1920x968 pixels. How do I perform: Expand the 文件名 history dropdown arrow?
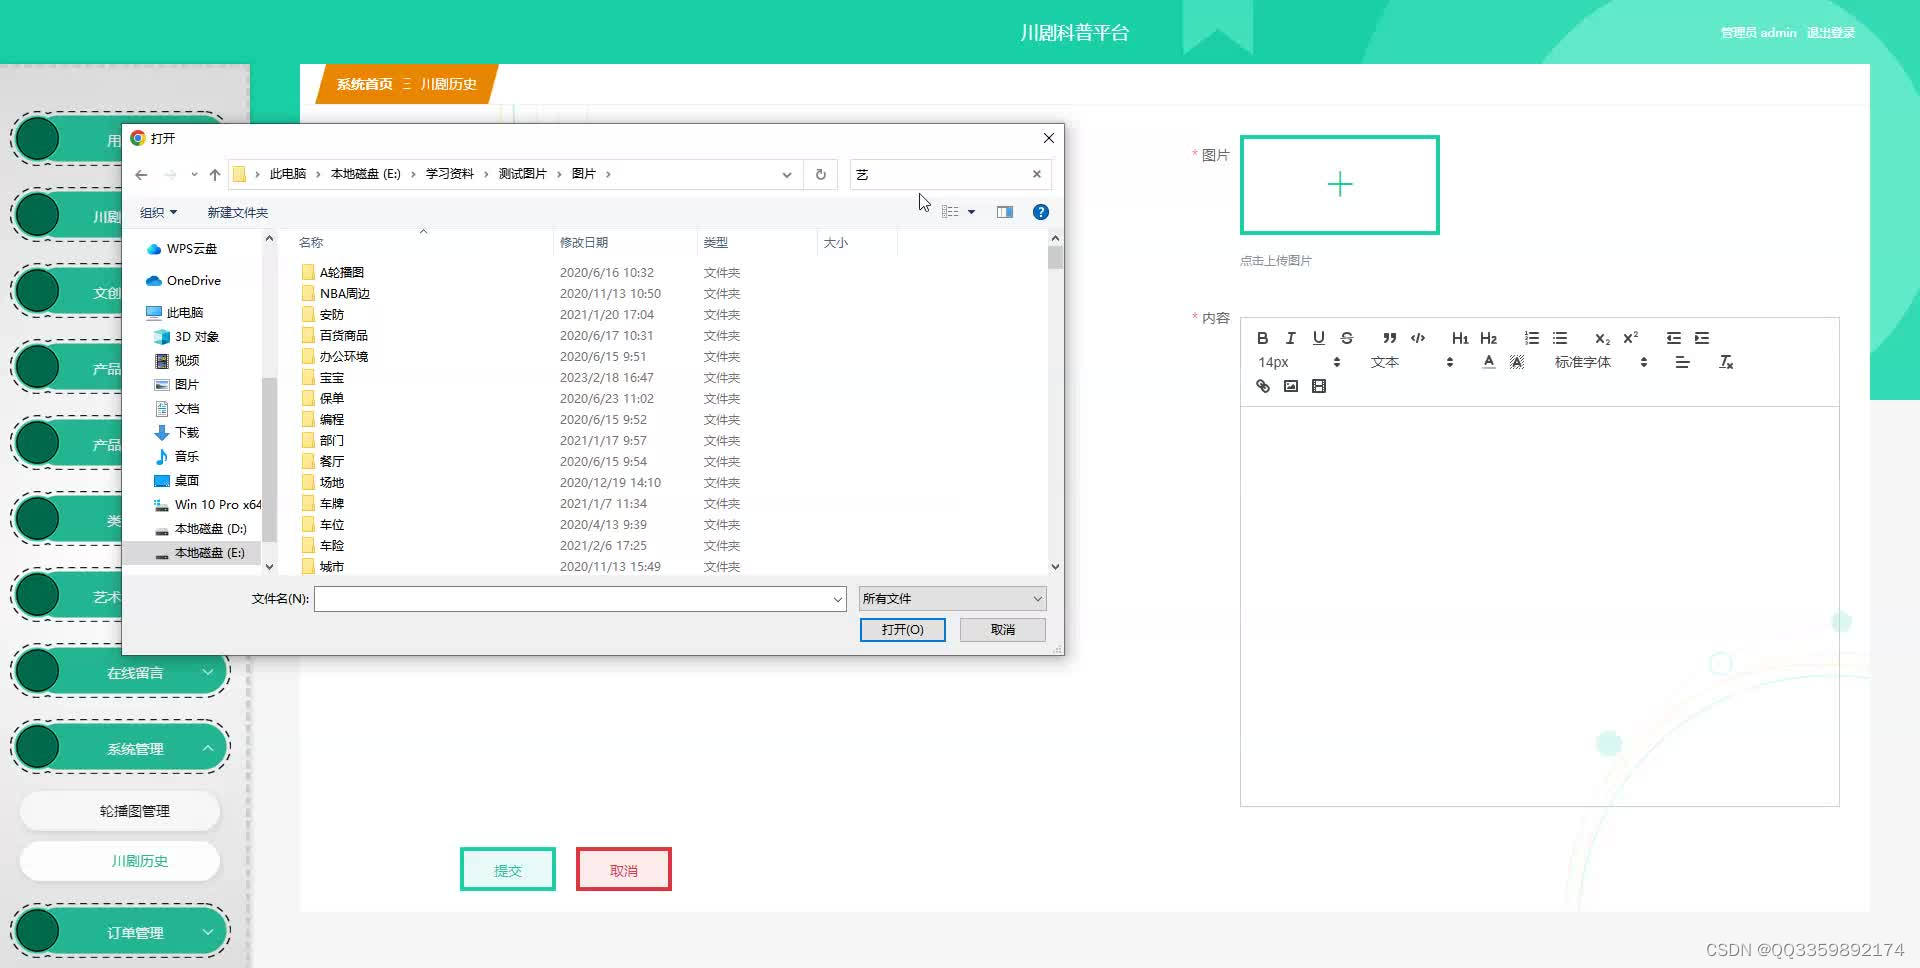(837, 599)
